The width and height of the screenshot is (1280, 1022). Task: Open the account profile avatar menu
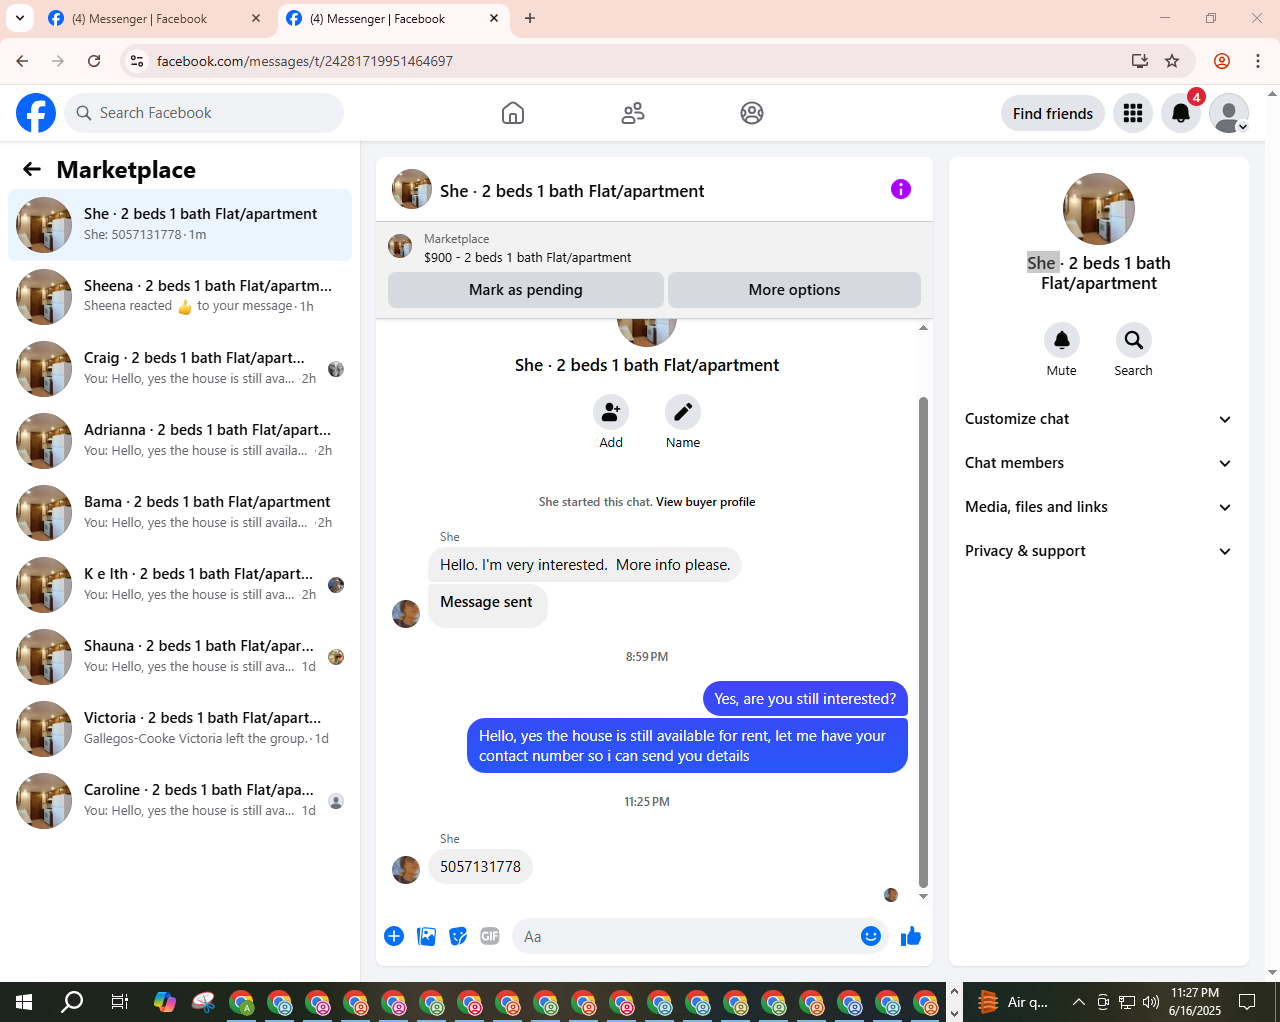[x=1229, y=113]
